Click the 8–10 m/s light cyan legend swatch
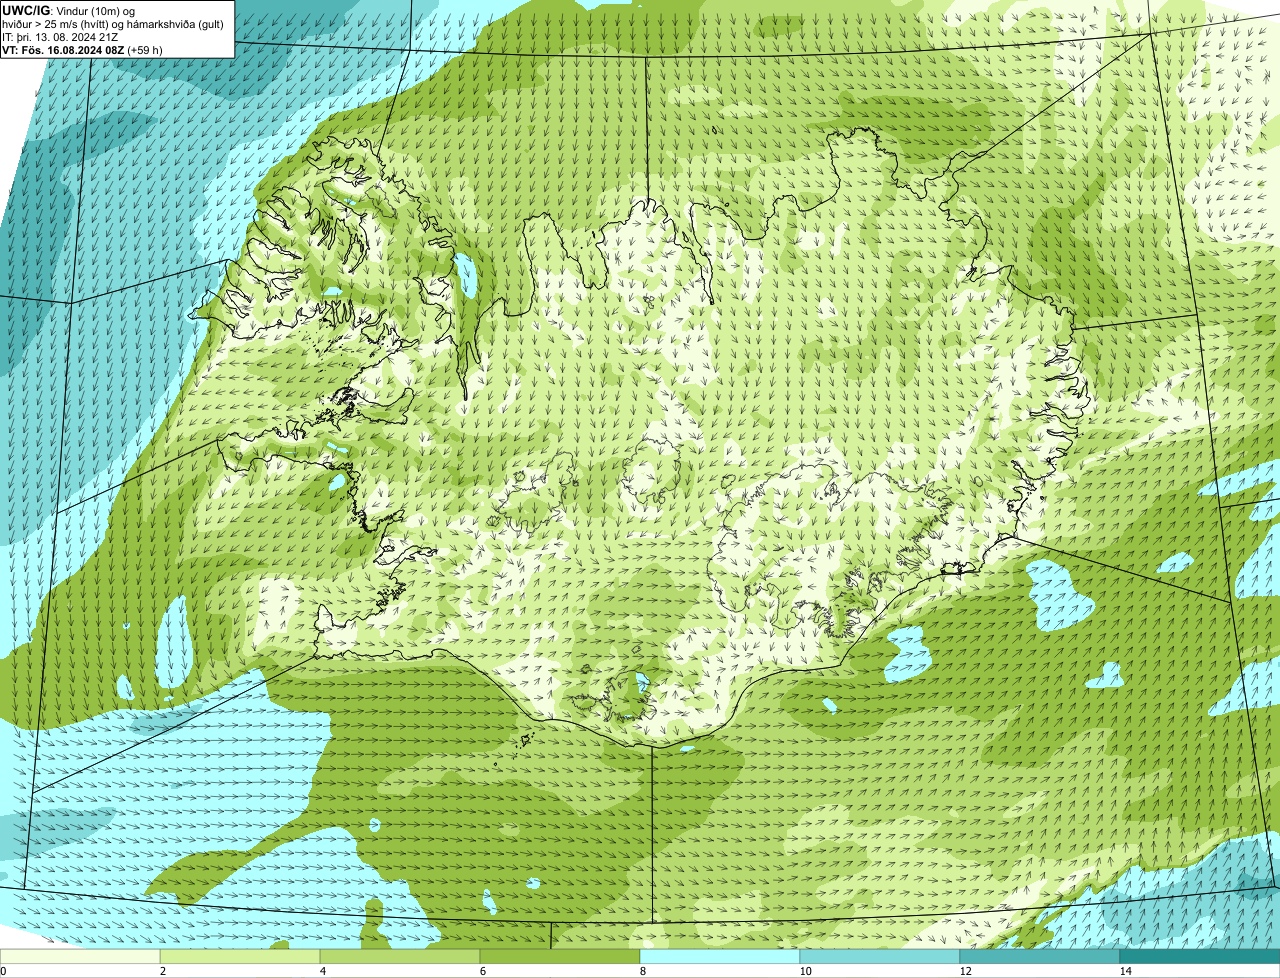The height and width of the screenshot is (978, 1280). pyautogui.click(x=720, y=957)
